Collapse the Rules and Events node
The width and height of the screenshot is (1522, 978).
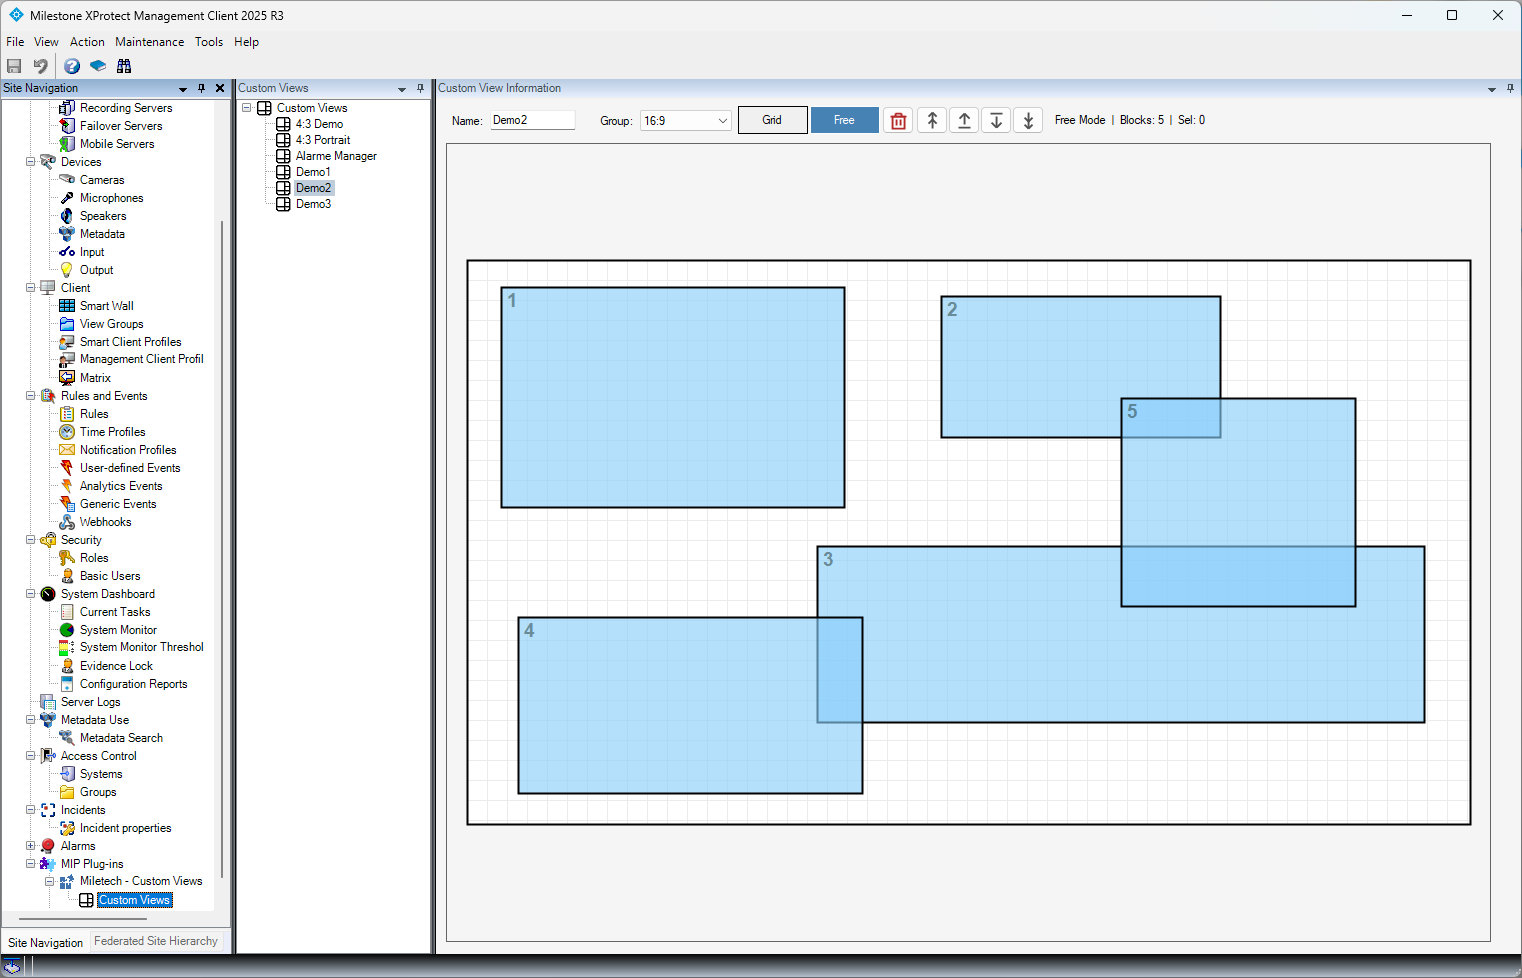coord(30,396)
